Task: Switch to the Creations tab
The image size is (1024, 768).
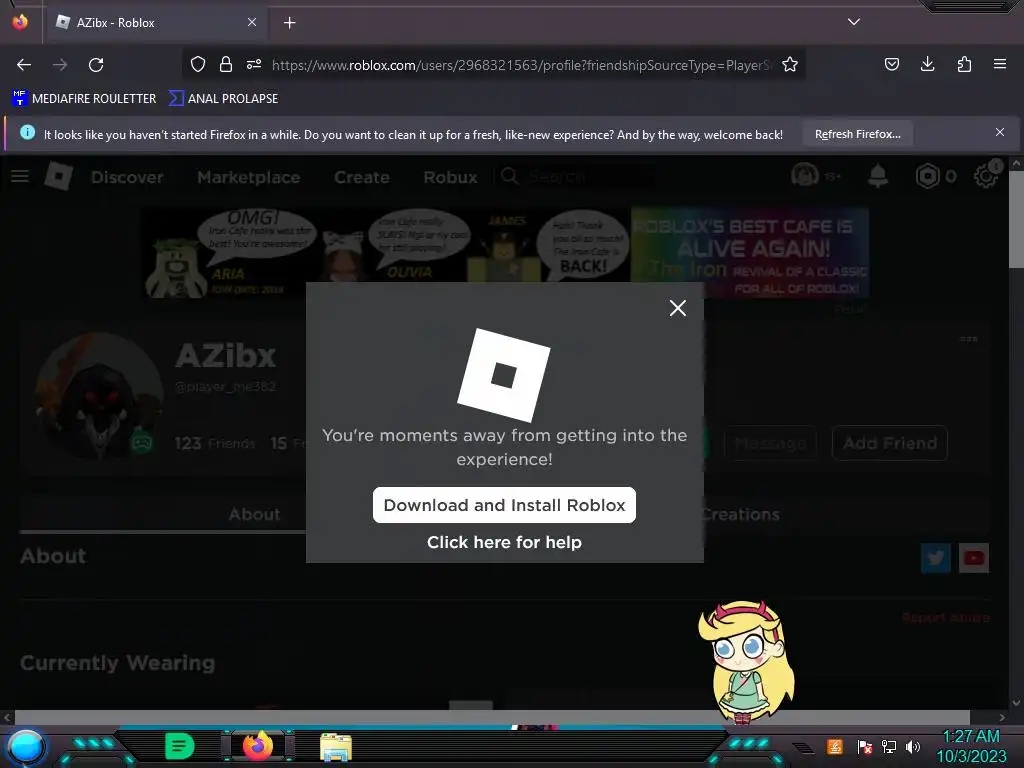Action: pos(741,515)
